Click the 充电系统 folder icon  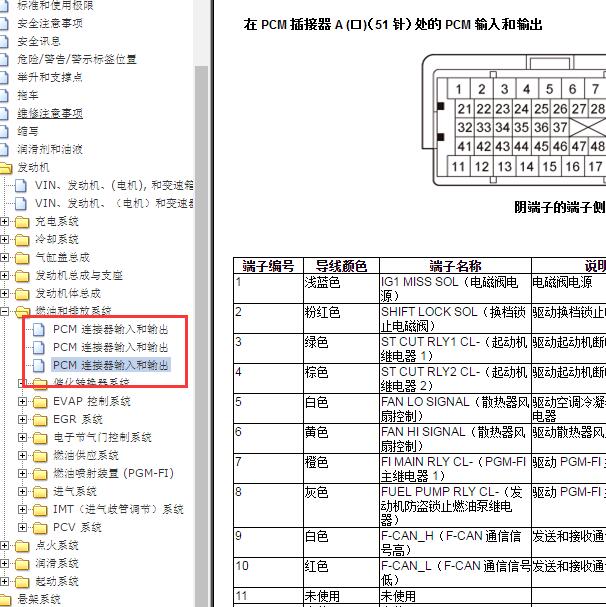[22, 222]
